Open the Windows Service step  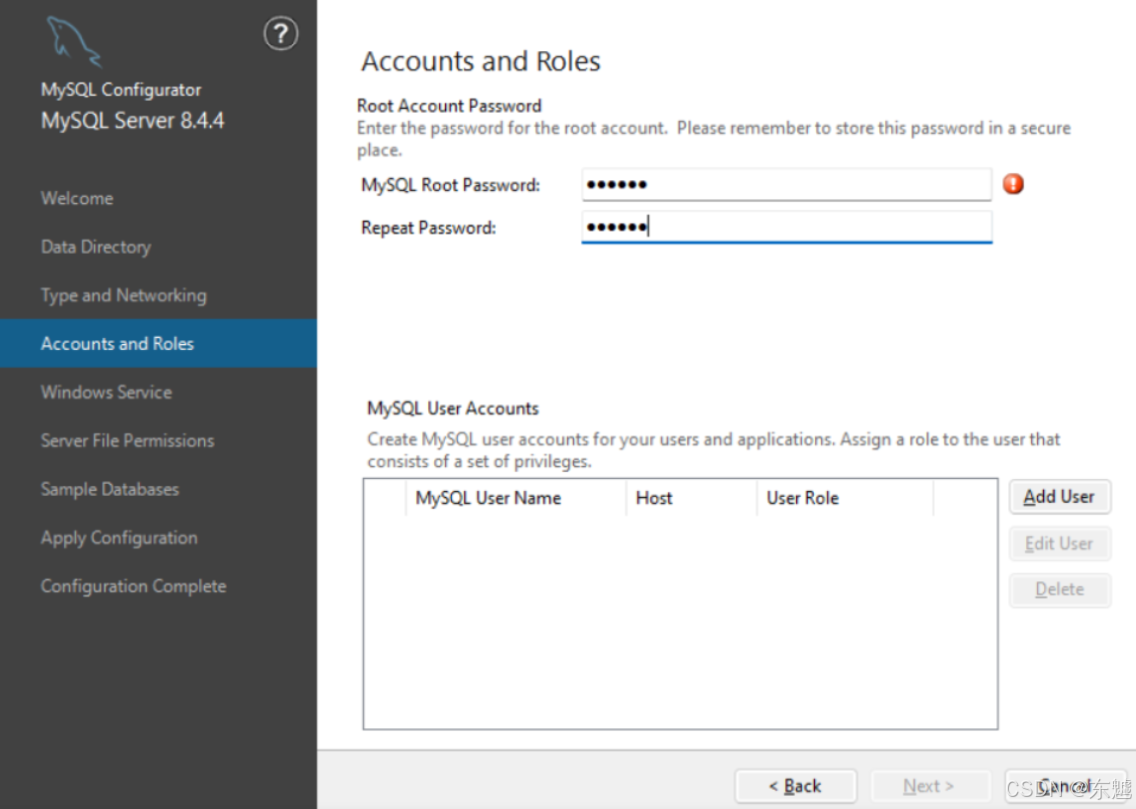pyautogui.click(x=106, y=392)
